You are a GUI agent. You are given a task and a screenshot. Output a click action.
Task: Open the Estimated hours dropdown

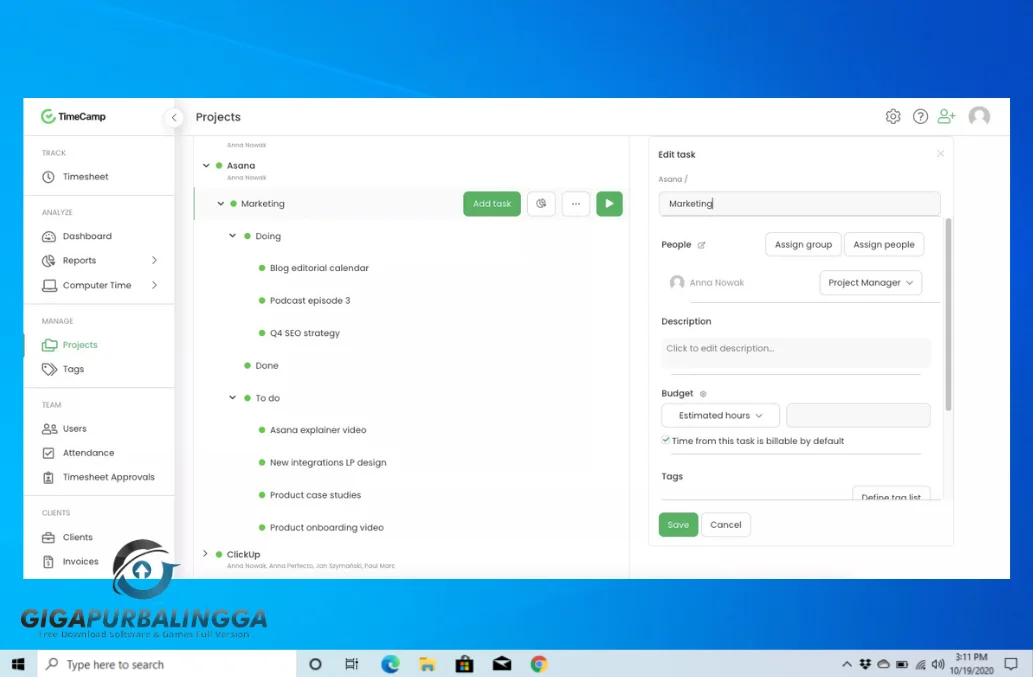click(720, 415)
